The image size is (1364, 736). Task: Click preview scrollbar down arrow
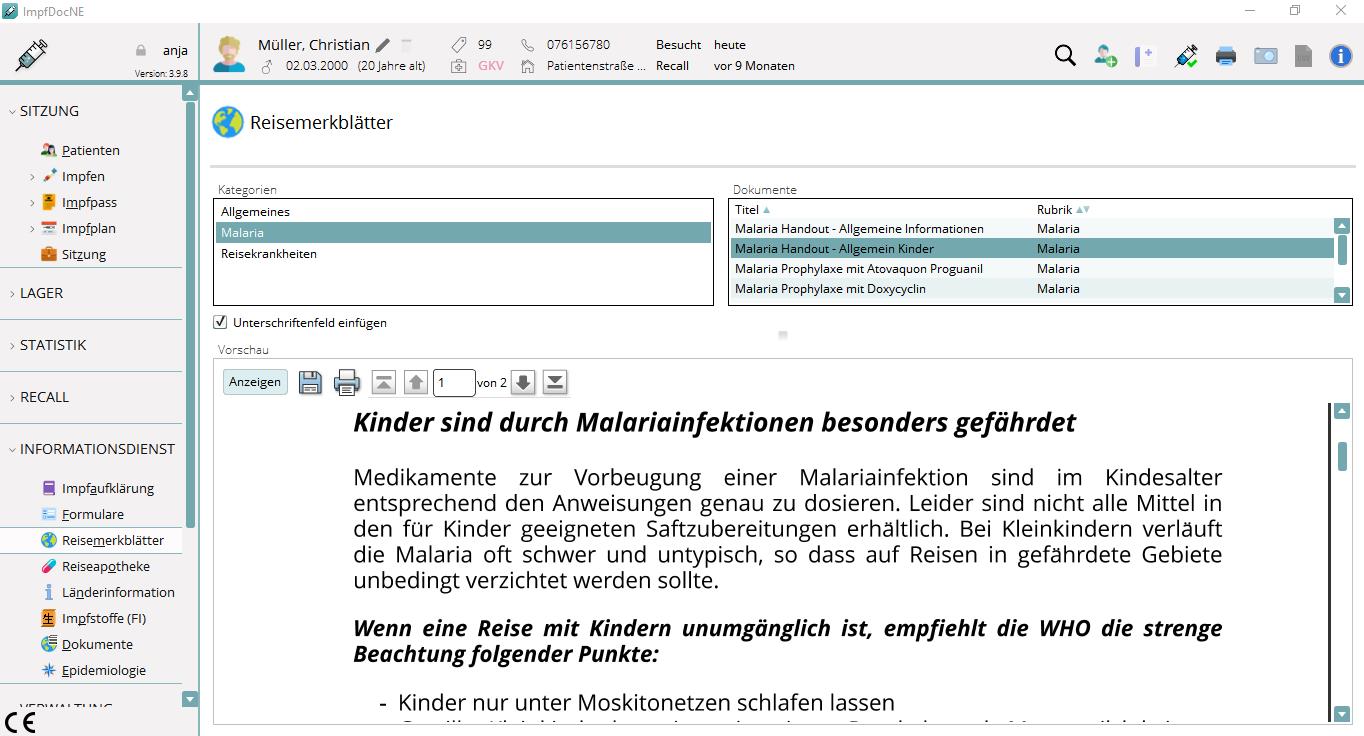pyautogui.click(x=1342, y=714)
